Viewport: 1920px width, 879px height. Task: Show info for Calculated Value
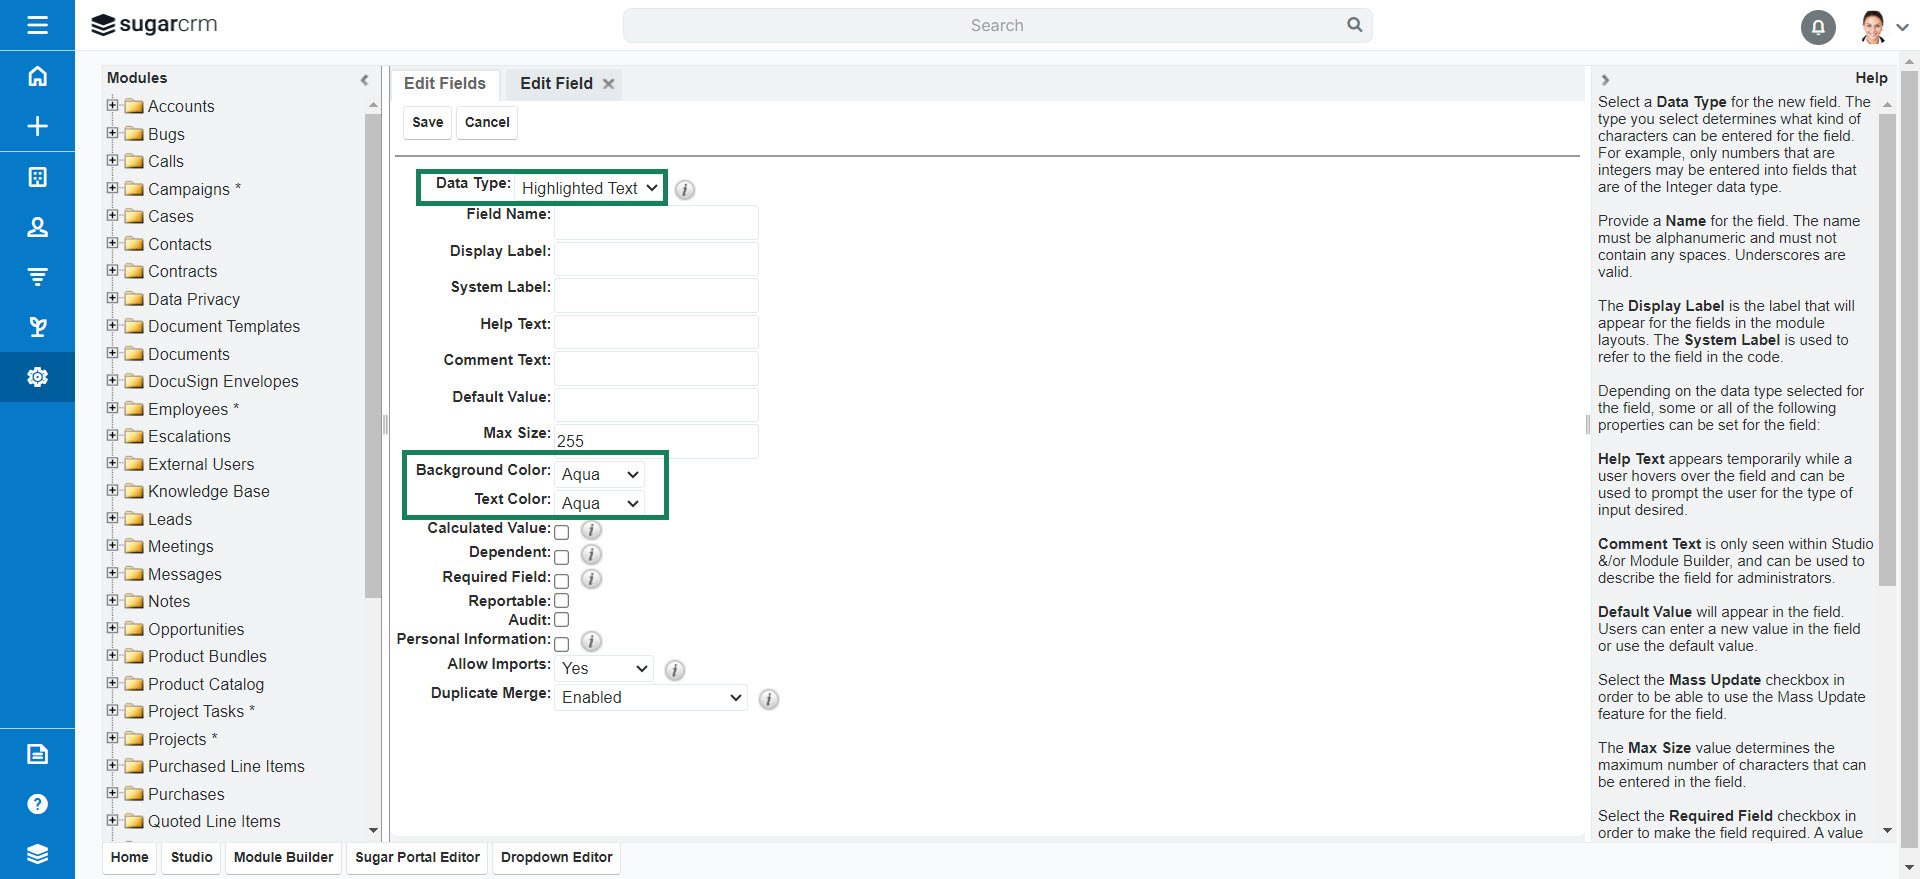pos(591,530)
